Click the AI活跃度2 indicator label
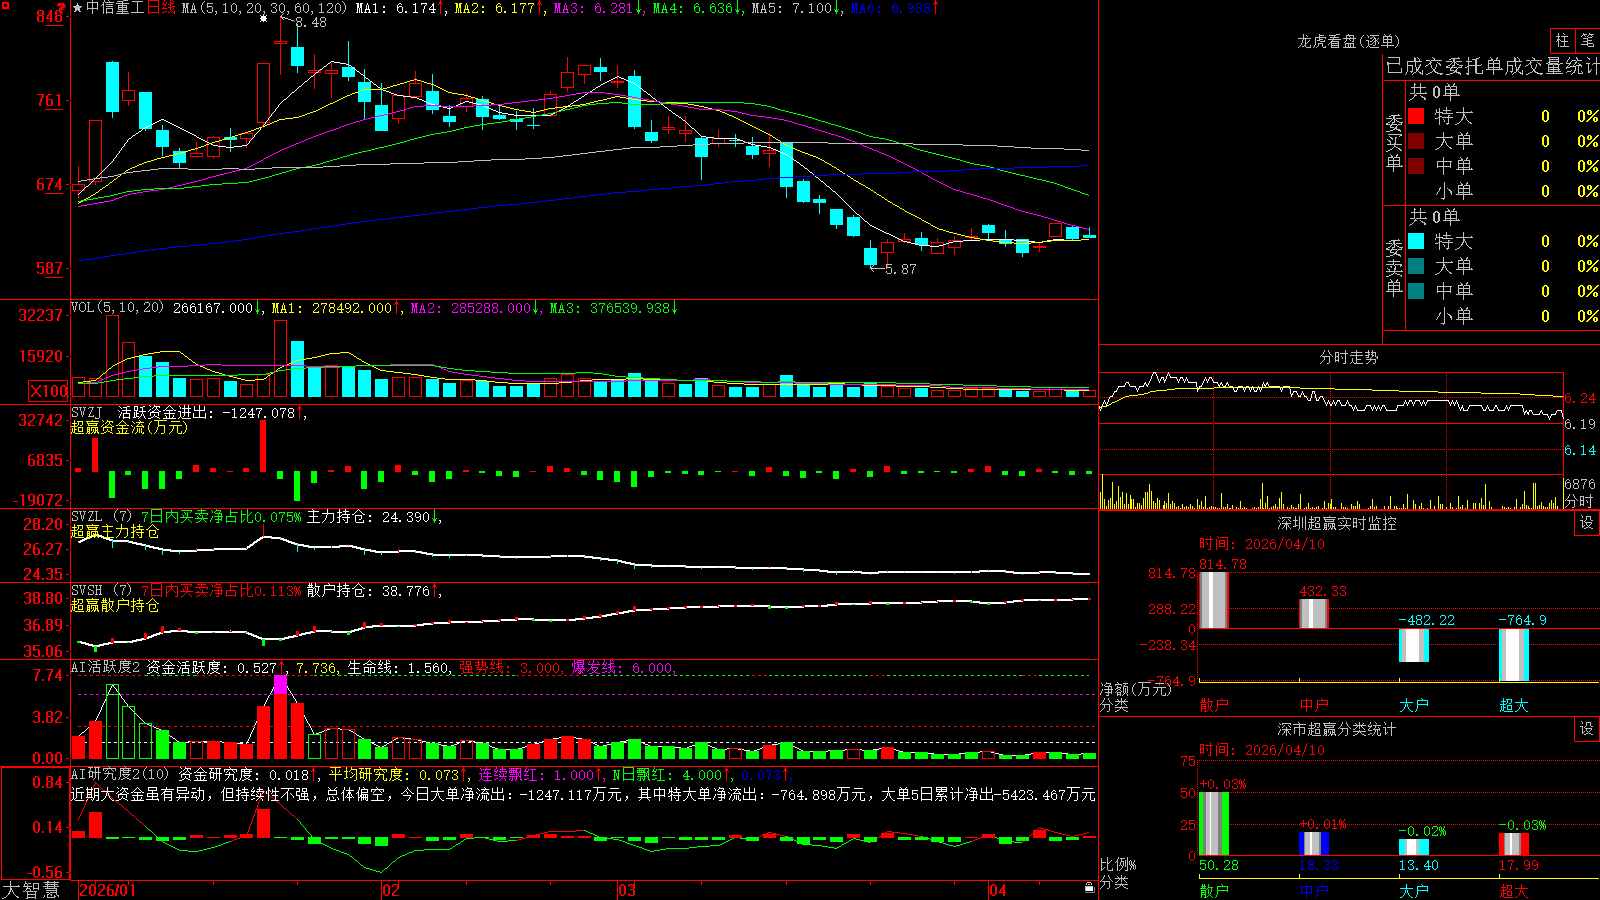This screenshot has height=900, width=1600. pyautogui.click(x=106, y=667)
